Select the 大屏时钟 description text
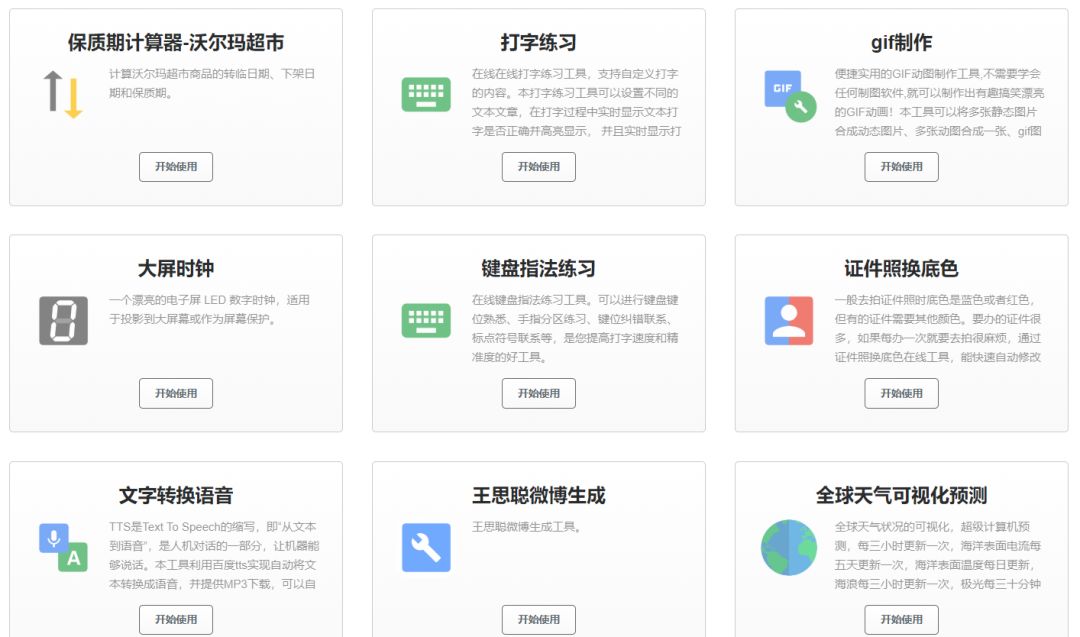The height and width of the screenshot is (637, 1080). coord(210,309)
